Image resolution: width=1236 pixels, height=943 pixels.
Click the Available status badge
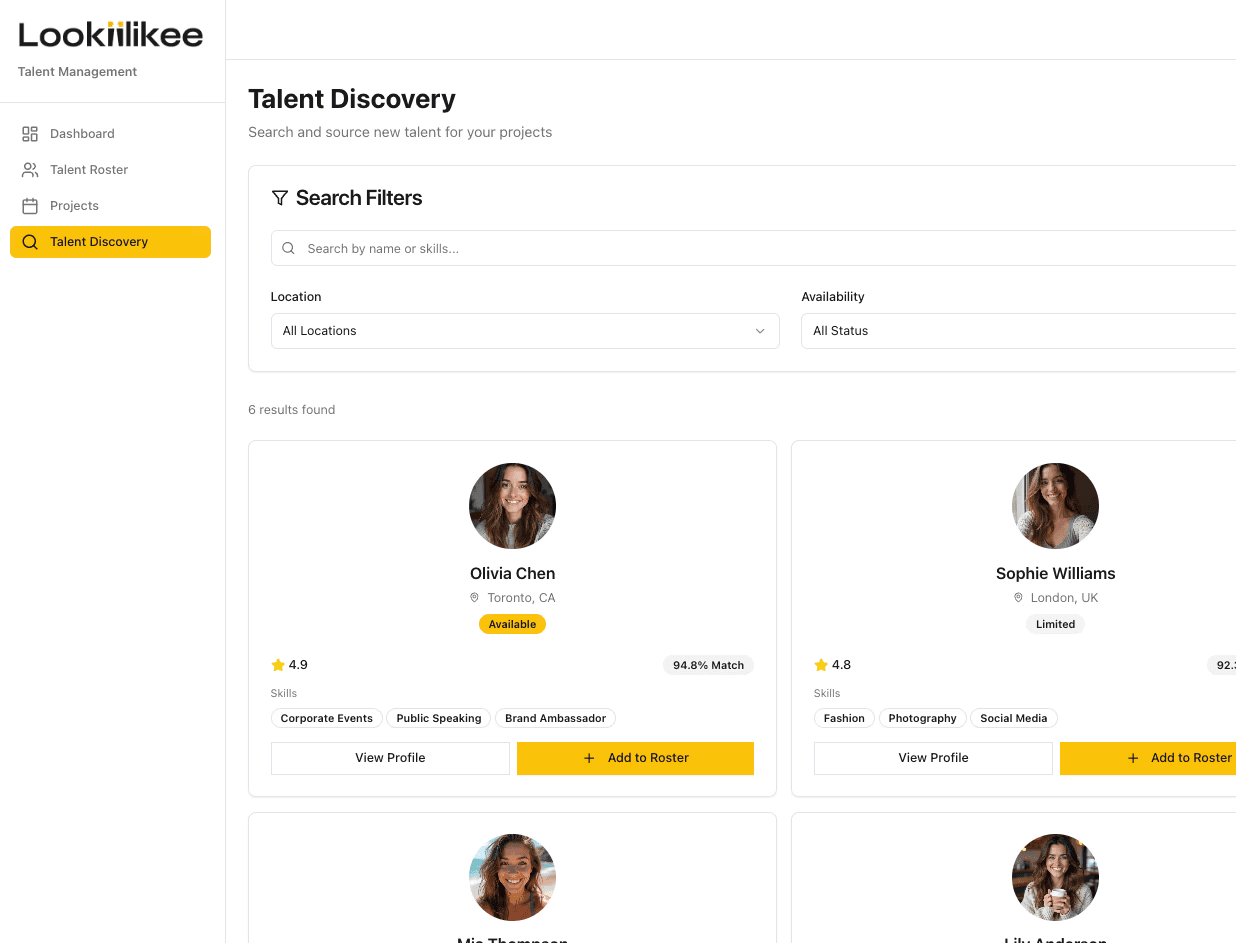pyautogui.click(x=512, y=624)
